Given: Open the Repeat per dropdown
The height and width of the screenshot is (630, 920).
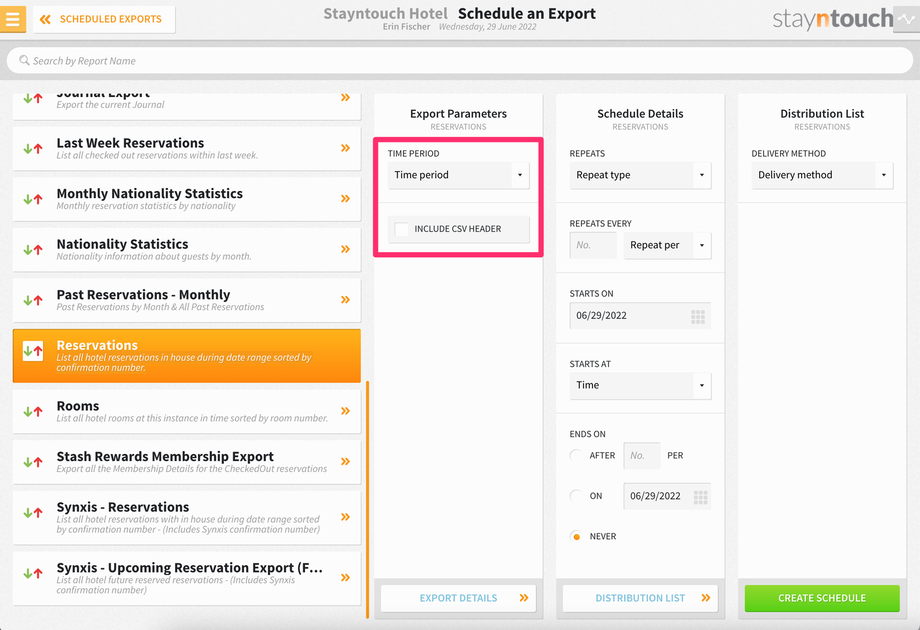Looking at the screenshot, I should [x=667, y=245].
